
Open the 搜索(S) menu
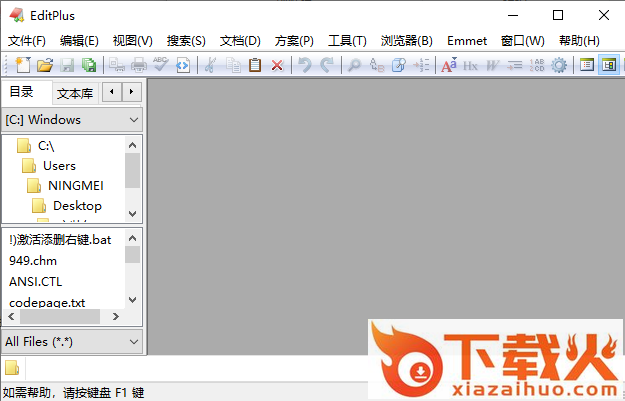[x=186, y=41]
